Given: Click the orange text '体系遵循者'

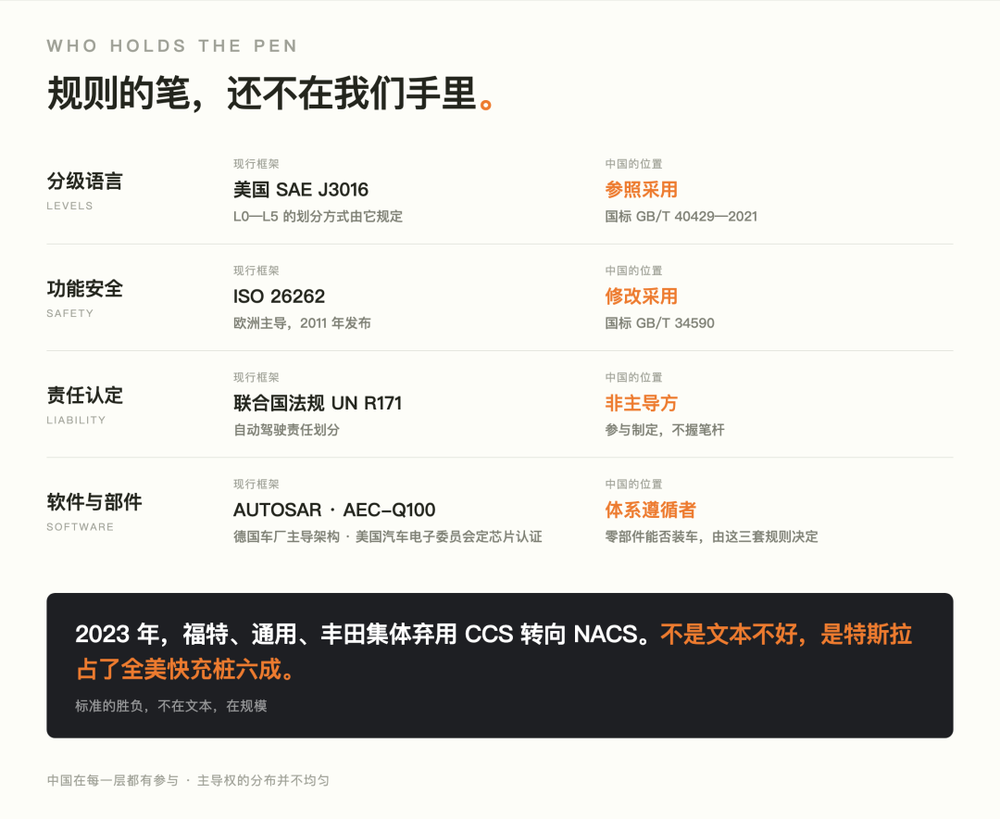Looking at the screenshot, I should point(651,510).
